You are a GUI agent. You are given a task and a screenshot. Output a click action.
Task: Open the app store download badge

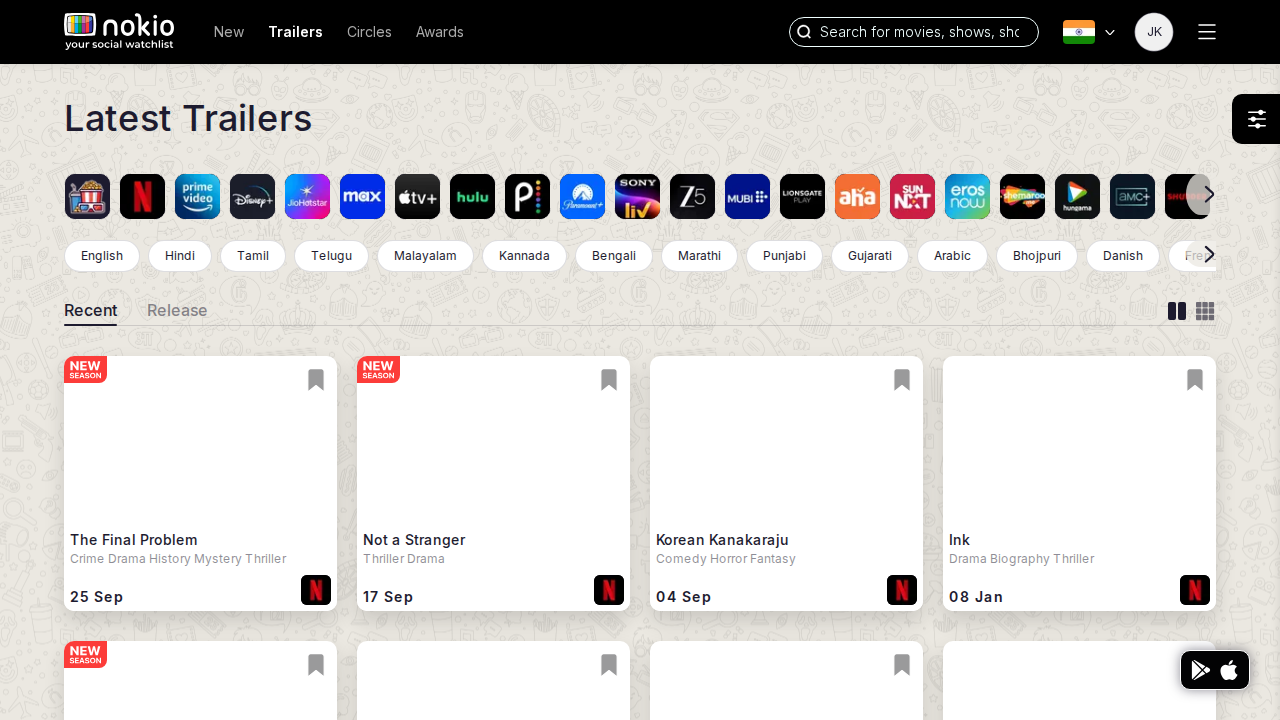(x=1215, y=670)
